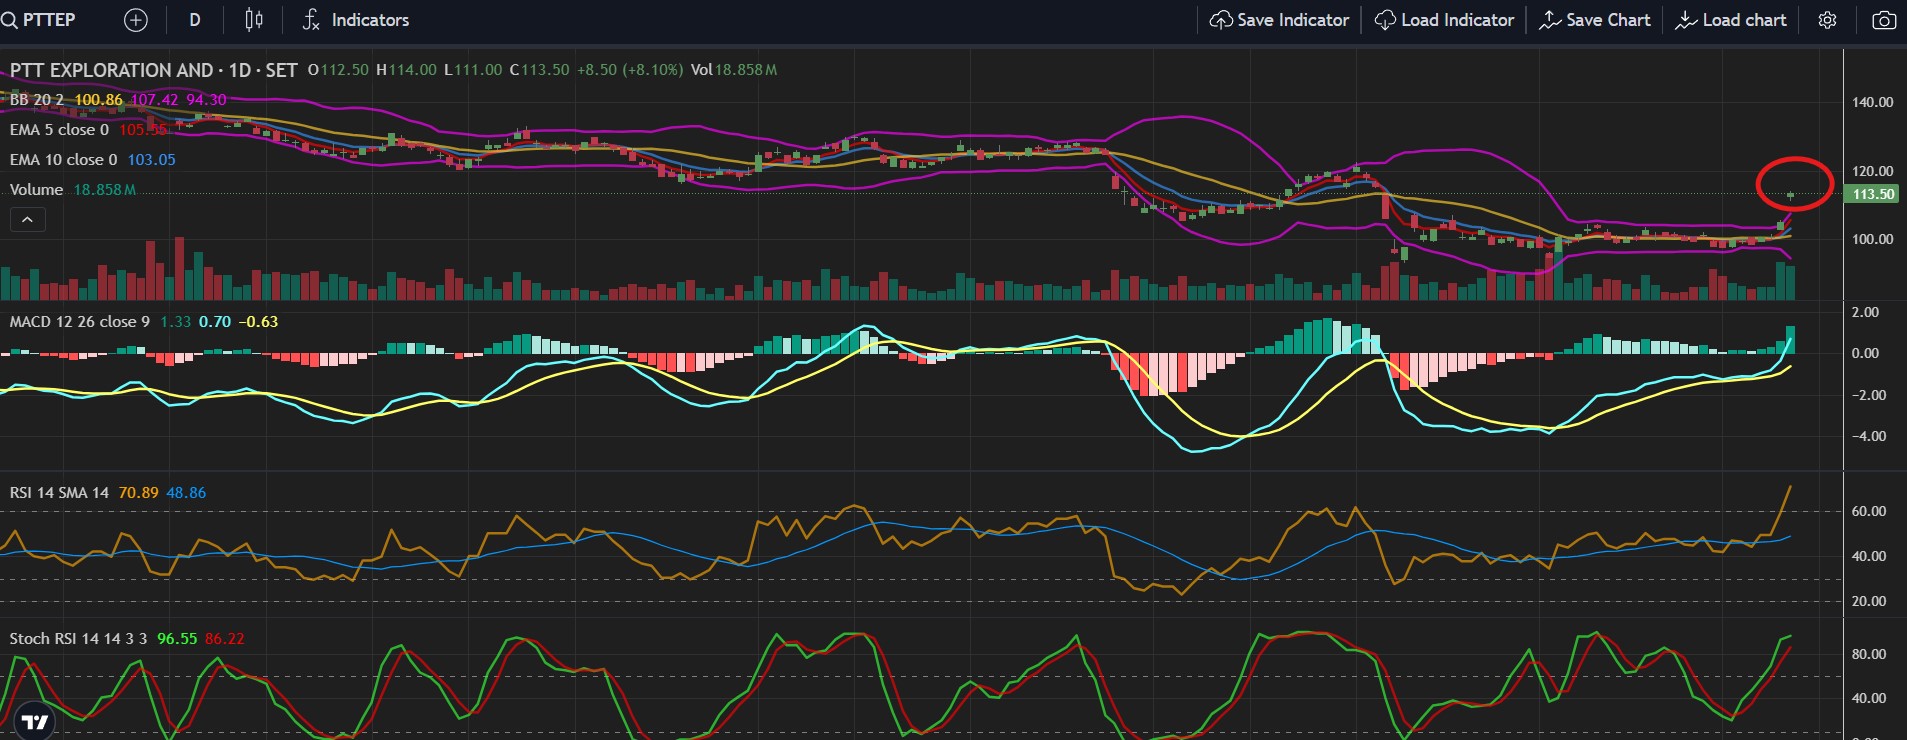Click the open value O112.50
The width and height of the screenshot is (1907, 740).
[x=338, y=70]
